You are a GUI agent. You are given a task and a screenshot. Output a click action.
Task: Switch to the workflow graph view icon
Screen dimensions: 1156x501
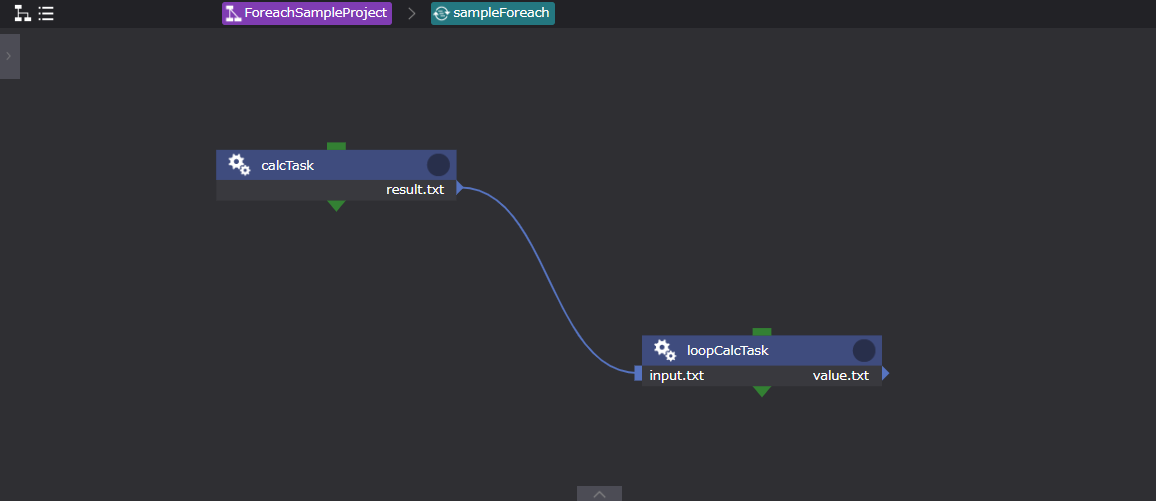22,14
